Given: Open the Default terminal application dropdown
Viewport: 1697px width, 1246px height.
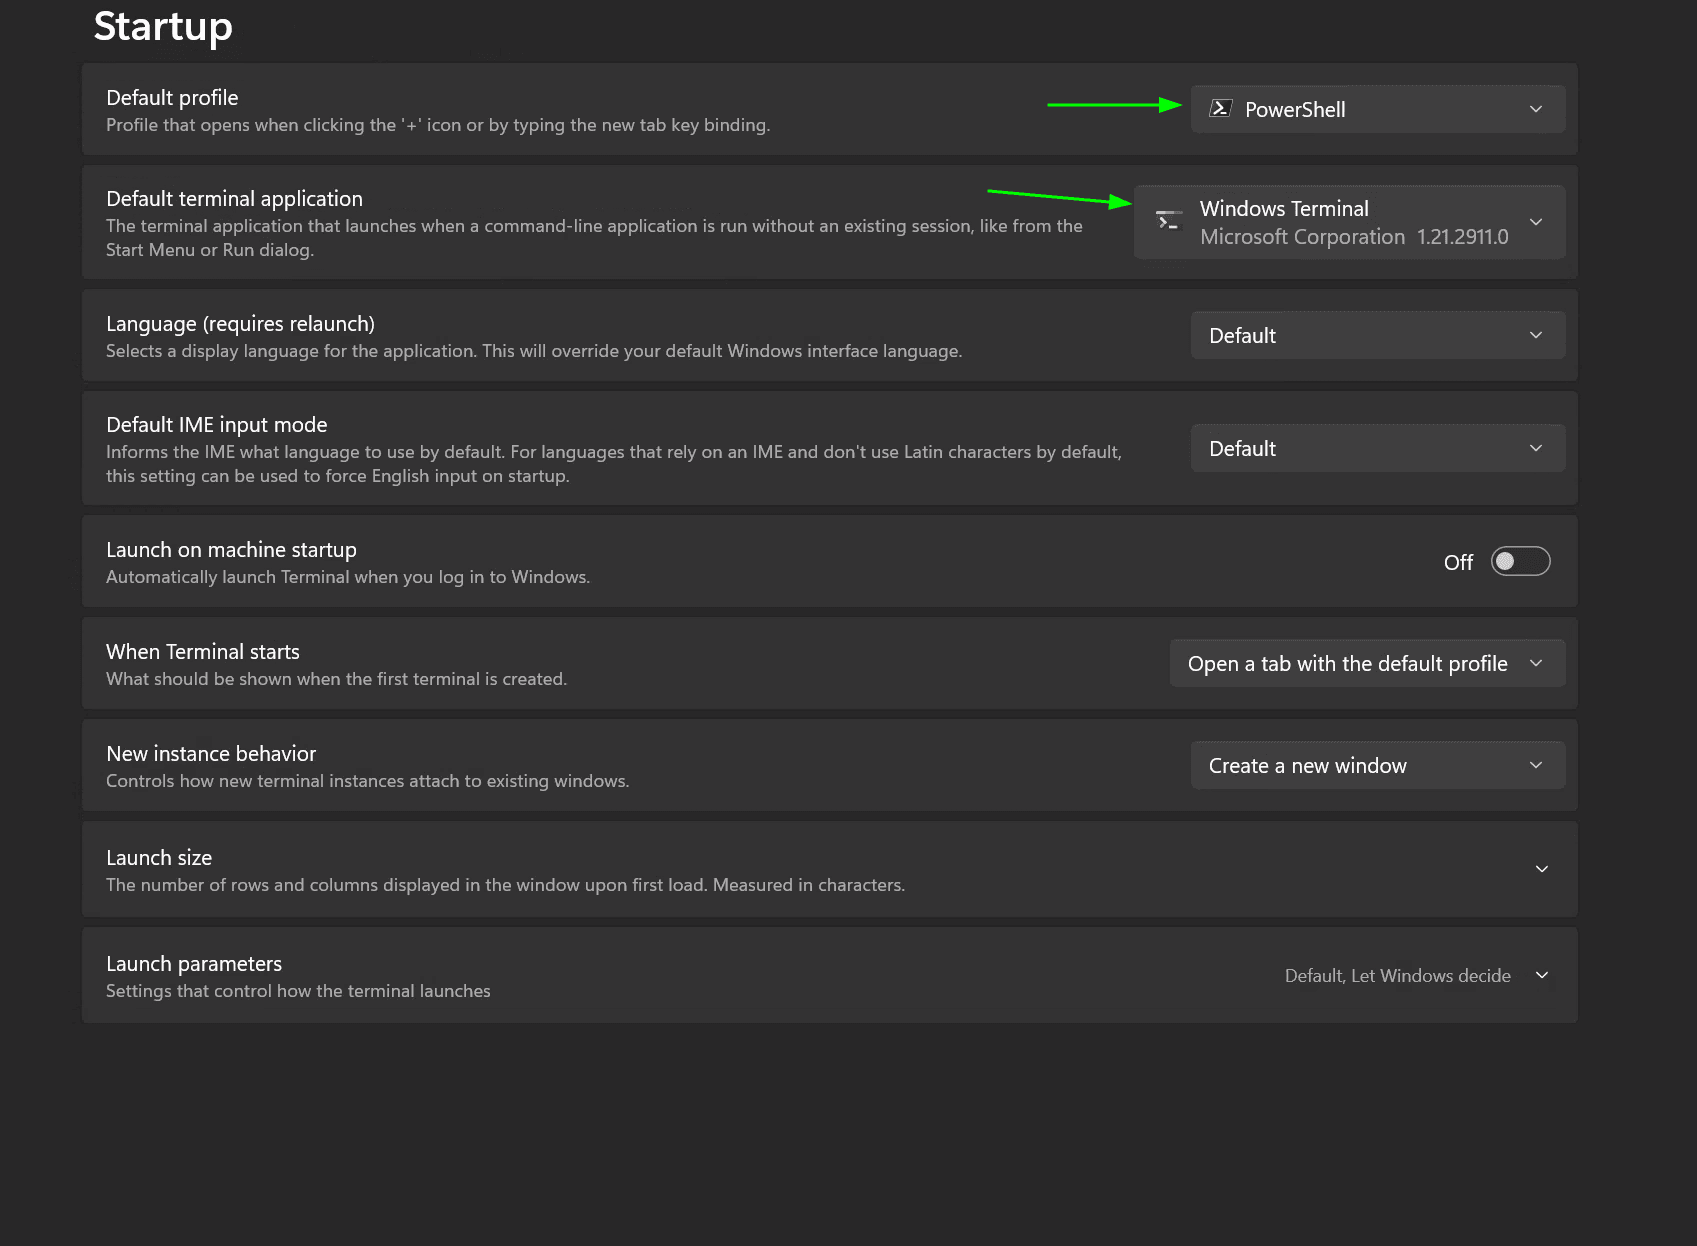Looking at the screenshot, I should (1349, 222).
